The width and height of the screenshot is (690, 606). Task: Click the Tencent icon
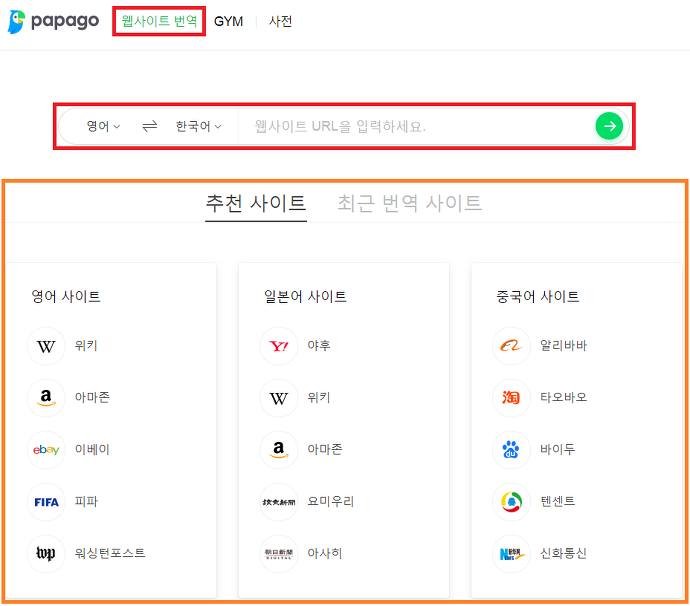click(511, 502)
